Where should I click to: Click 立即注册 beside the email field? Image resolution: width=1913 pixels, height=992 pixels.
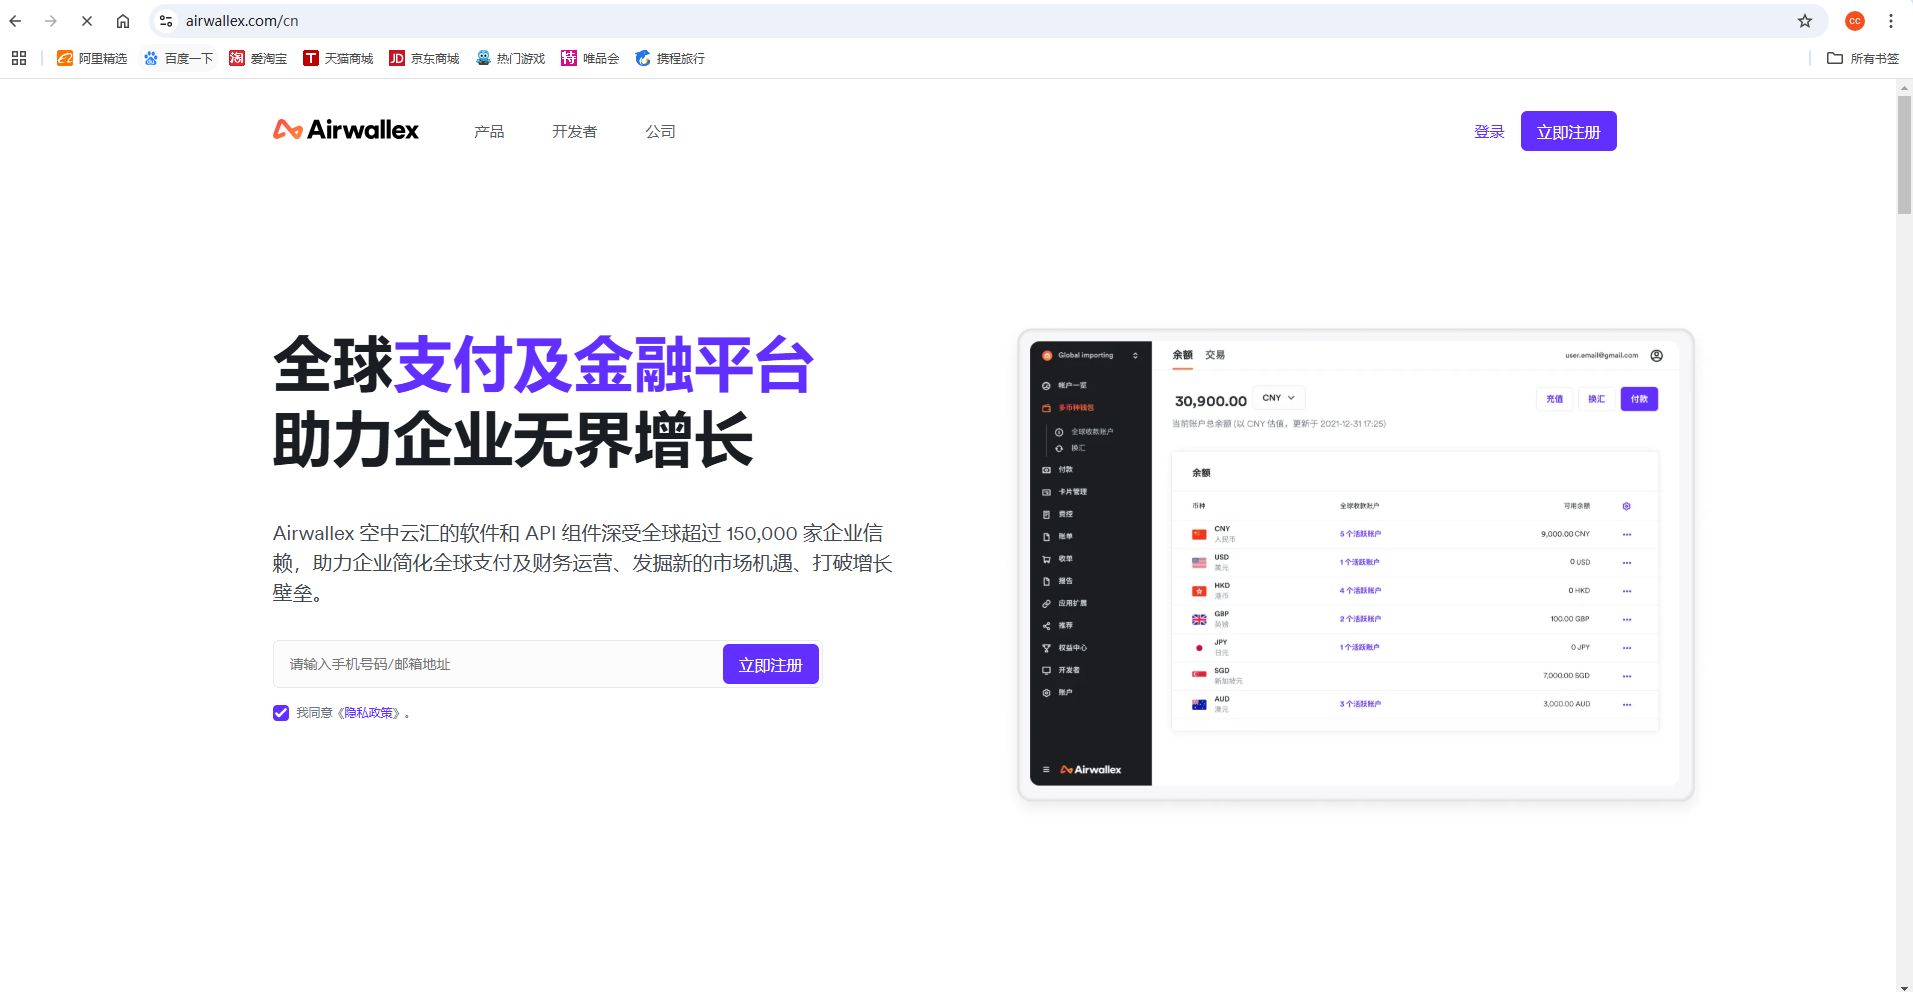pos(770,664)
